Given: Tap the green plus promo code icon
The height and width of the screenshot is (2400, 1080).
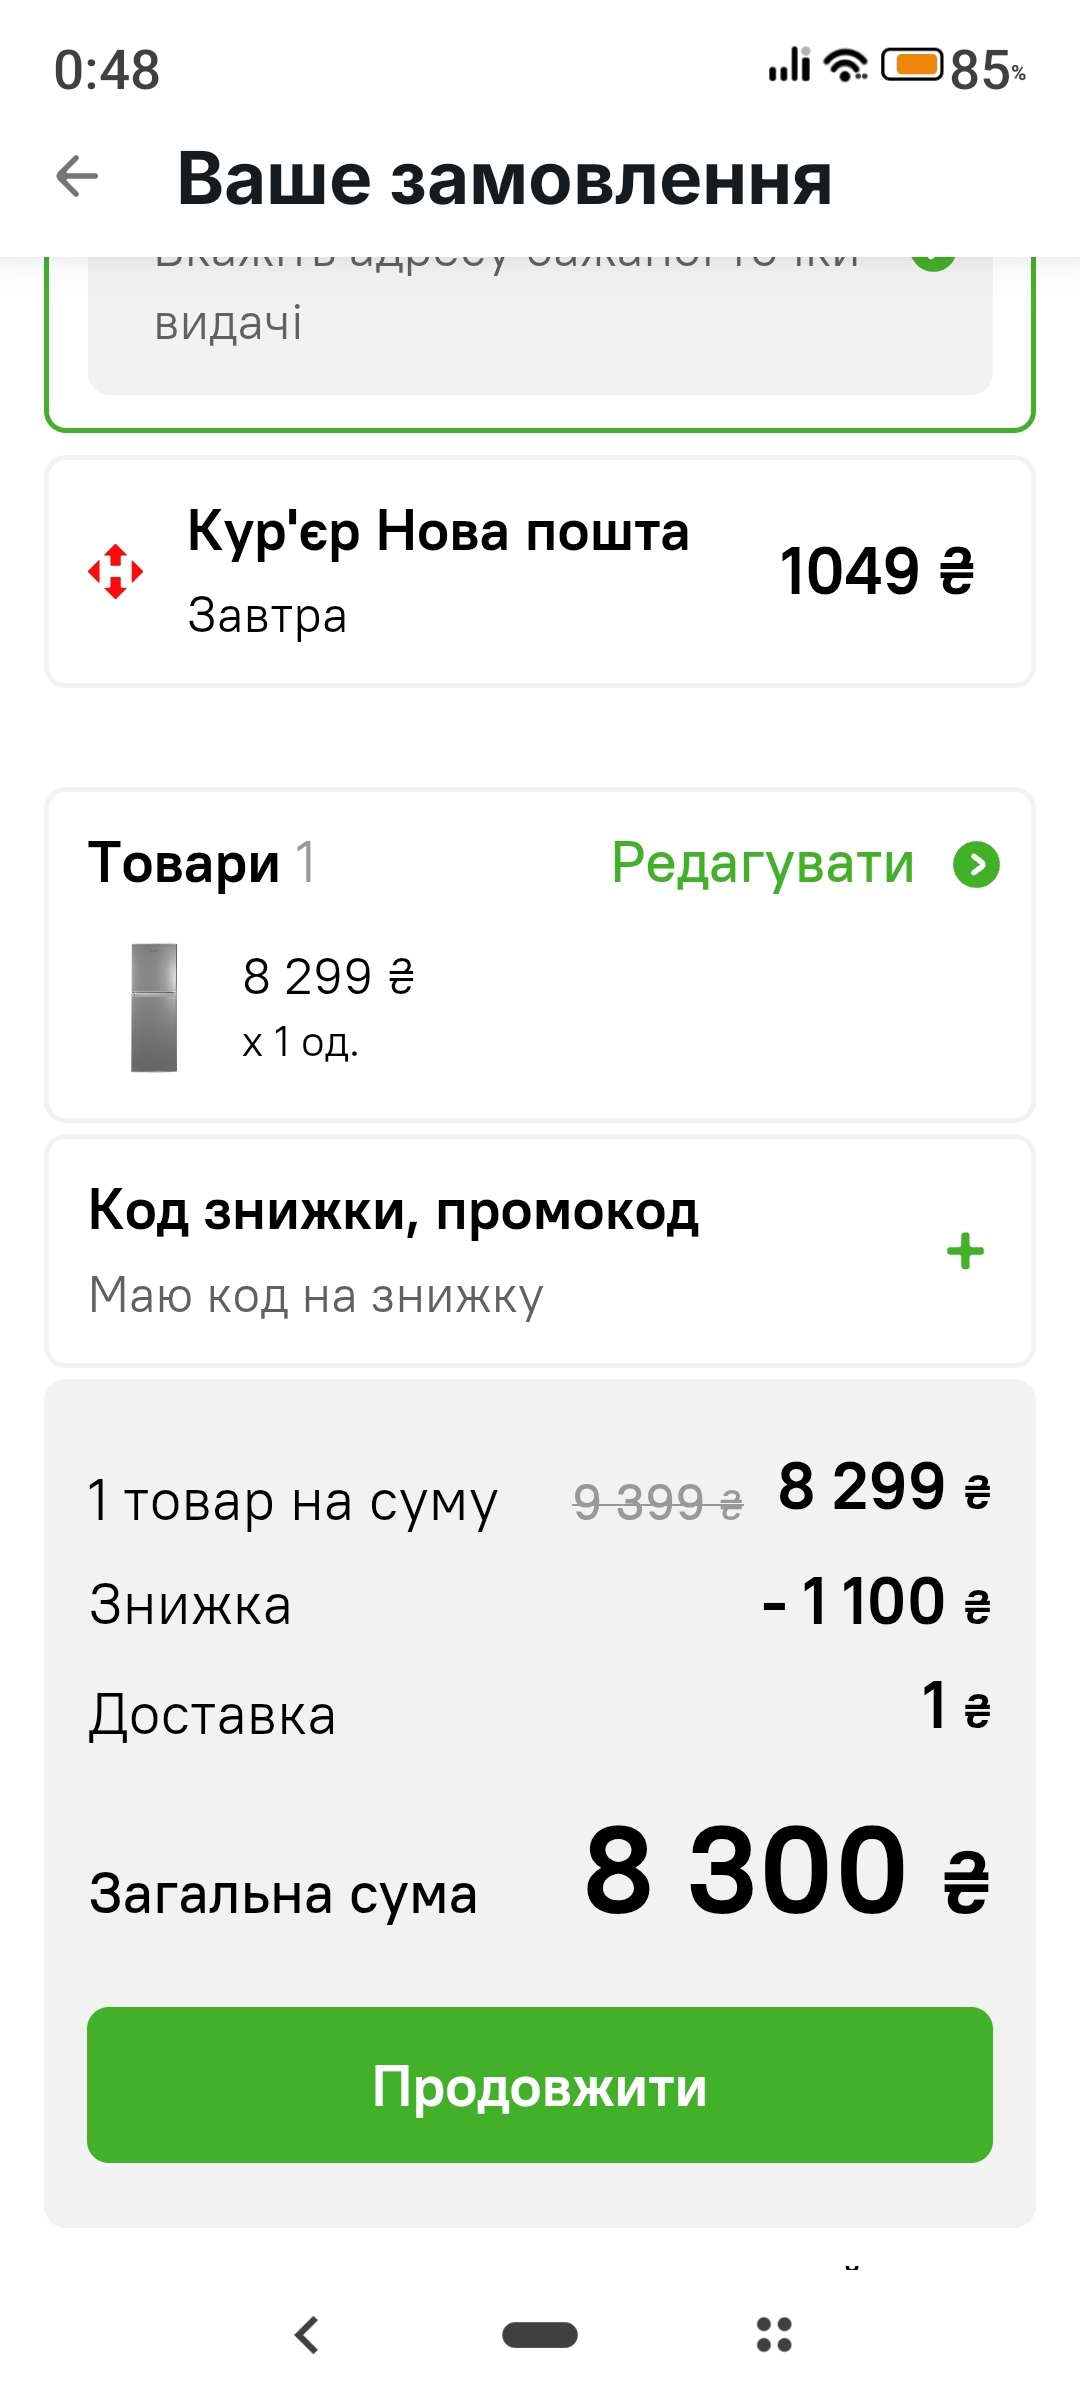Looking at the screenshot, I should 965,1251.
